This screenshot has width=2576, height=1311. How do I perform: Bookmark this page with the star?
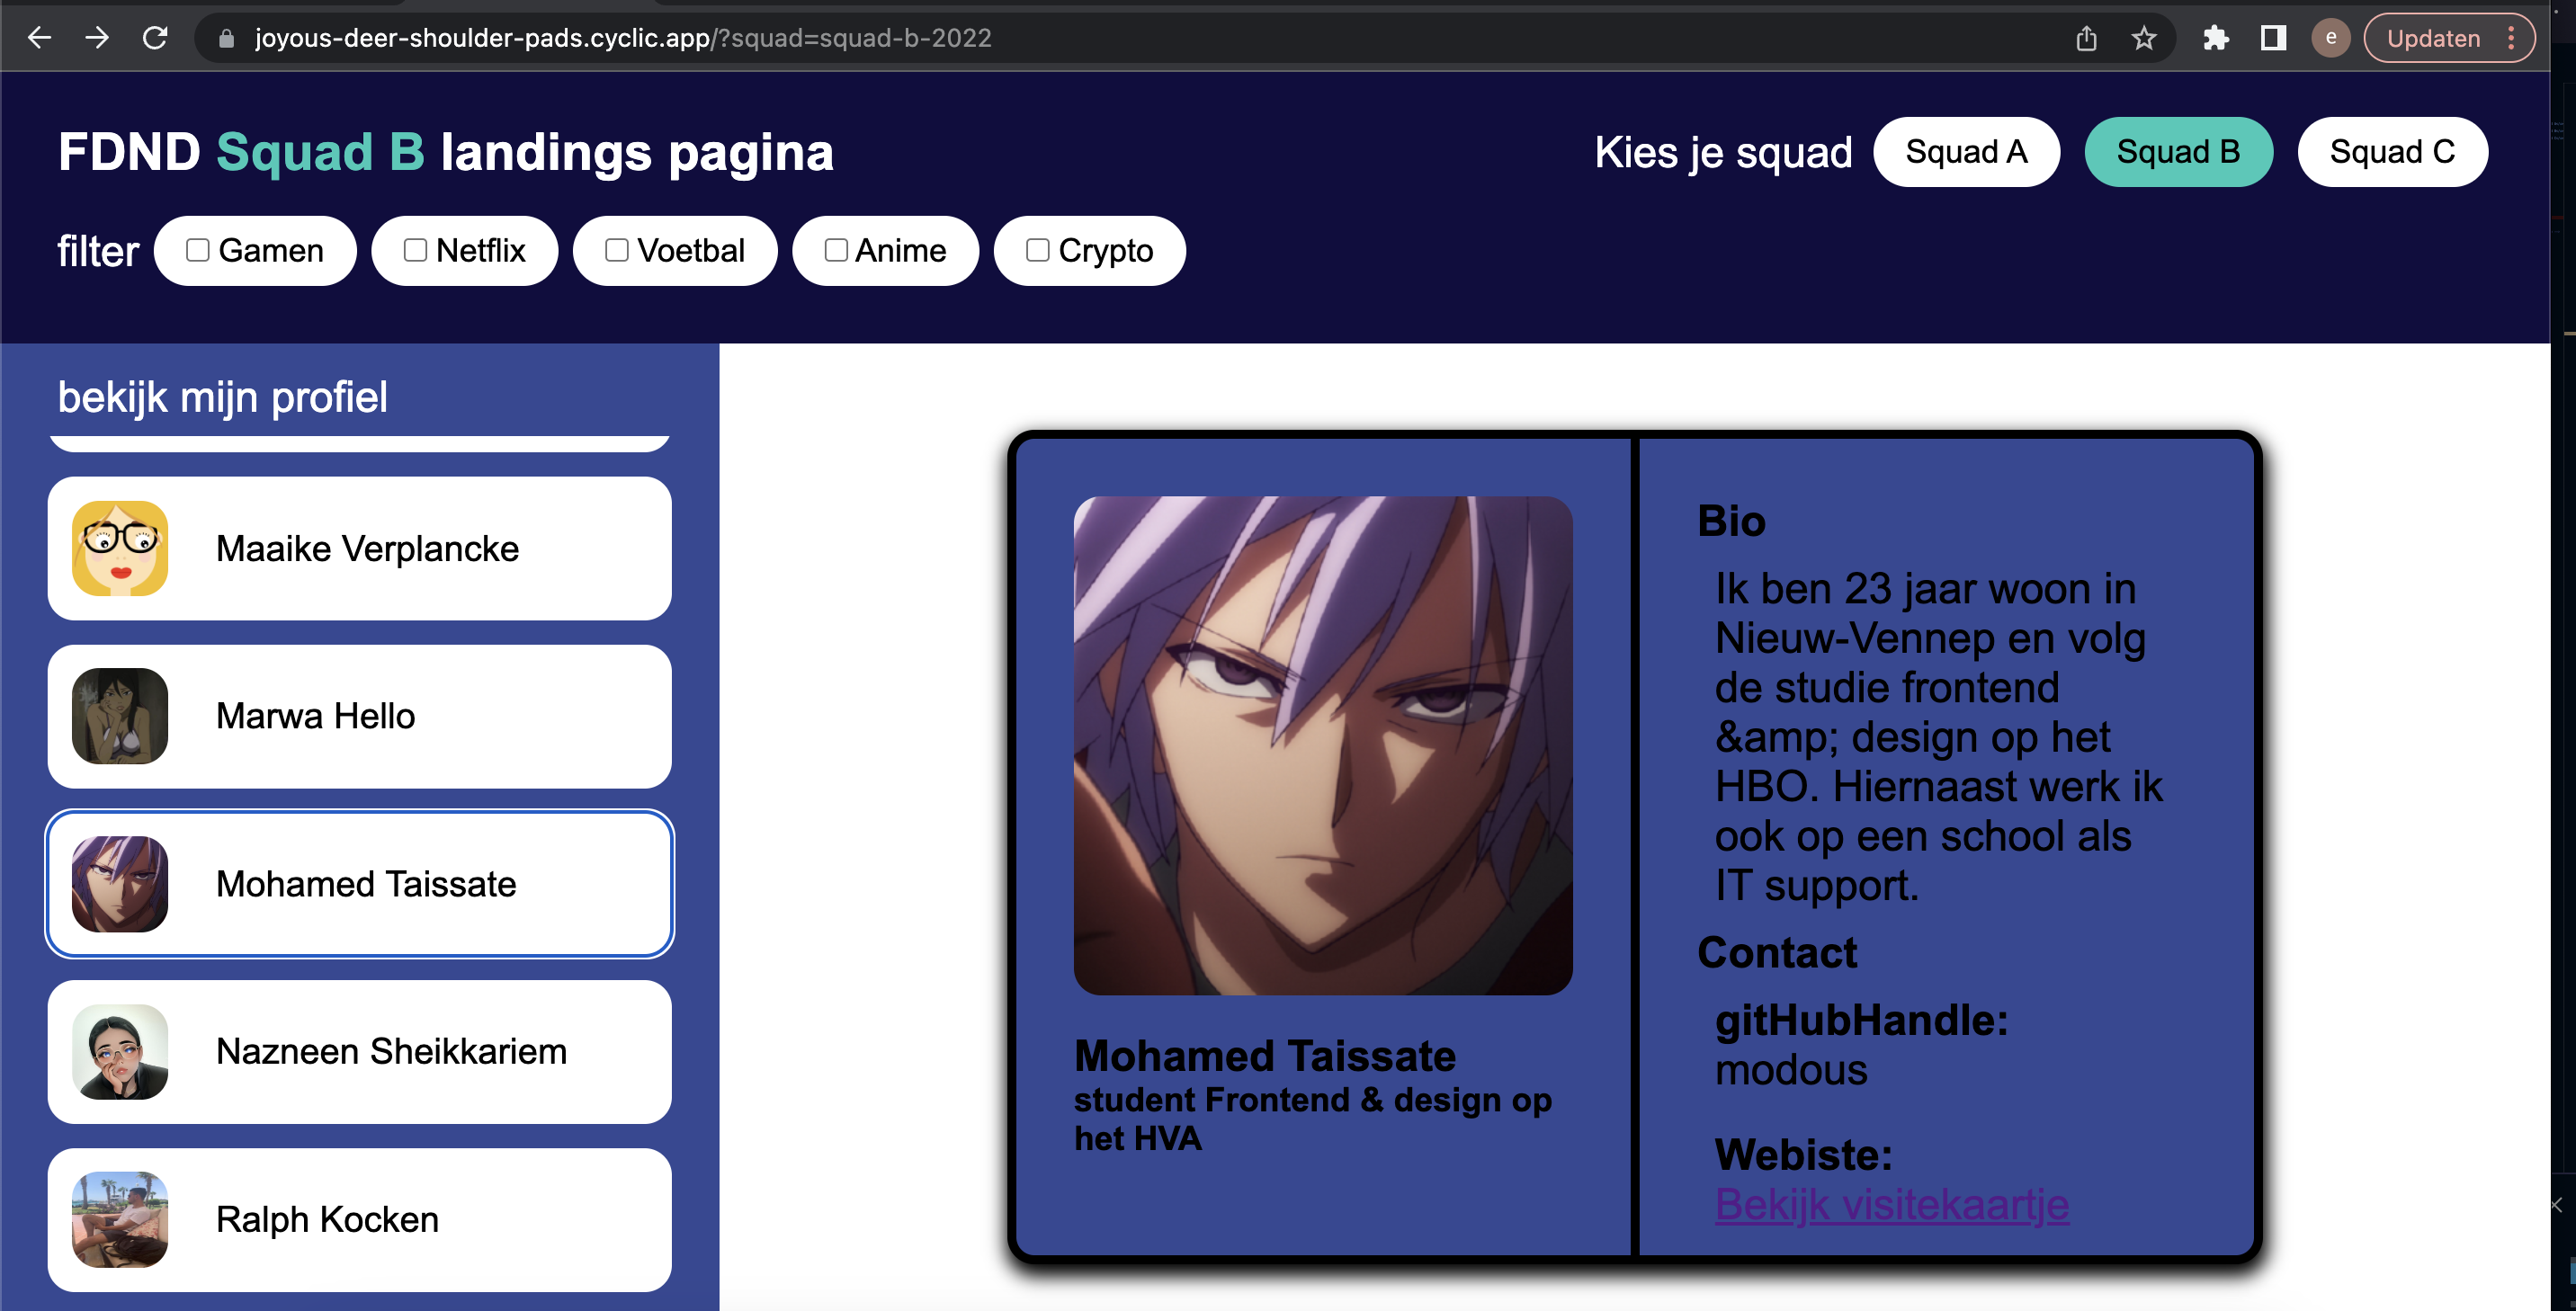click(2144, 38)
